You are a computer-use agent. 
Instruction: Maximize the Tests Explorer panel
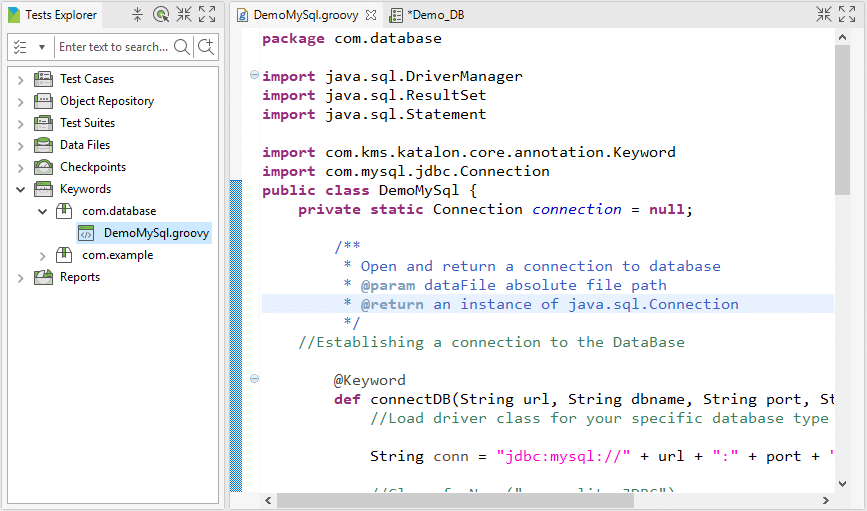(207, 14)
